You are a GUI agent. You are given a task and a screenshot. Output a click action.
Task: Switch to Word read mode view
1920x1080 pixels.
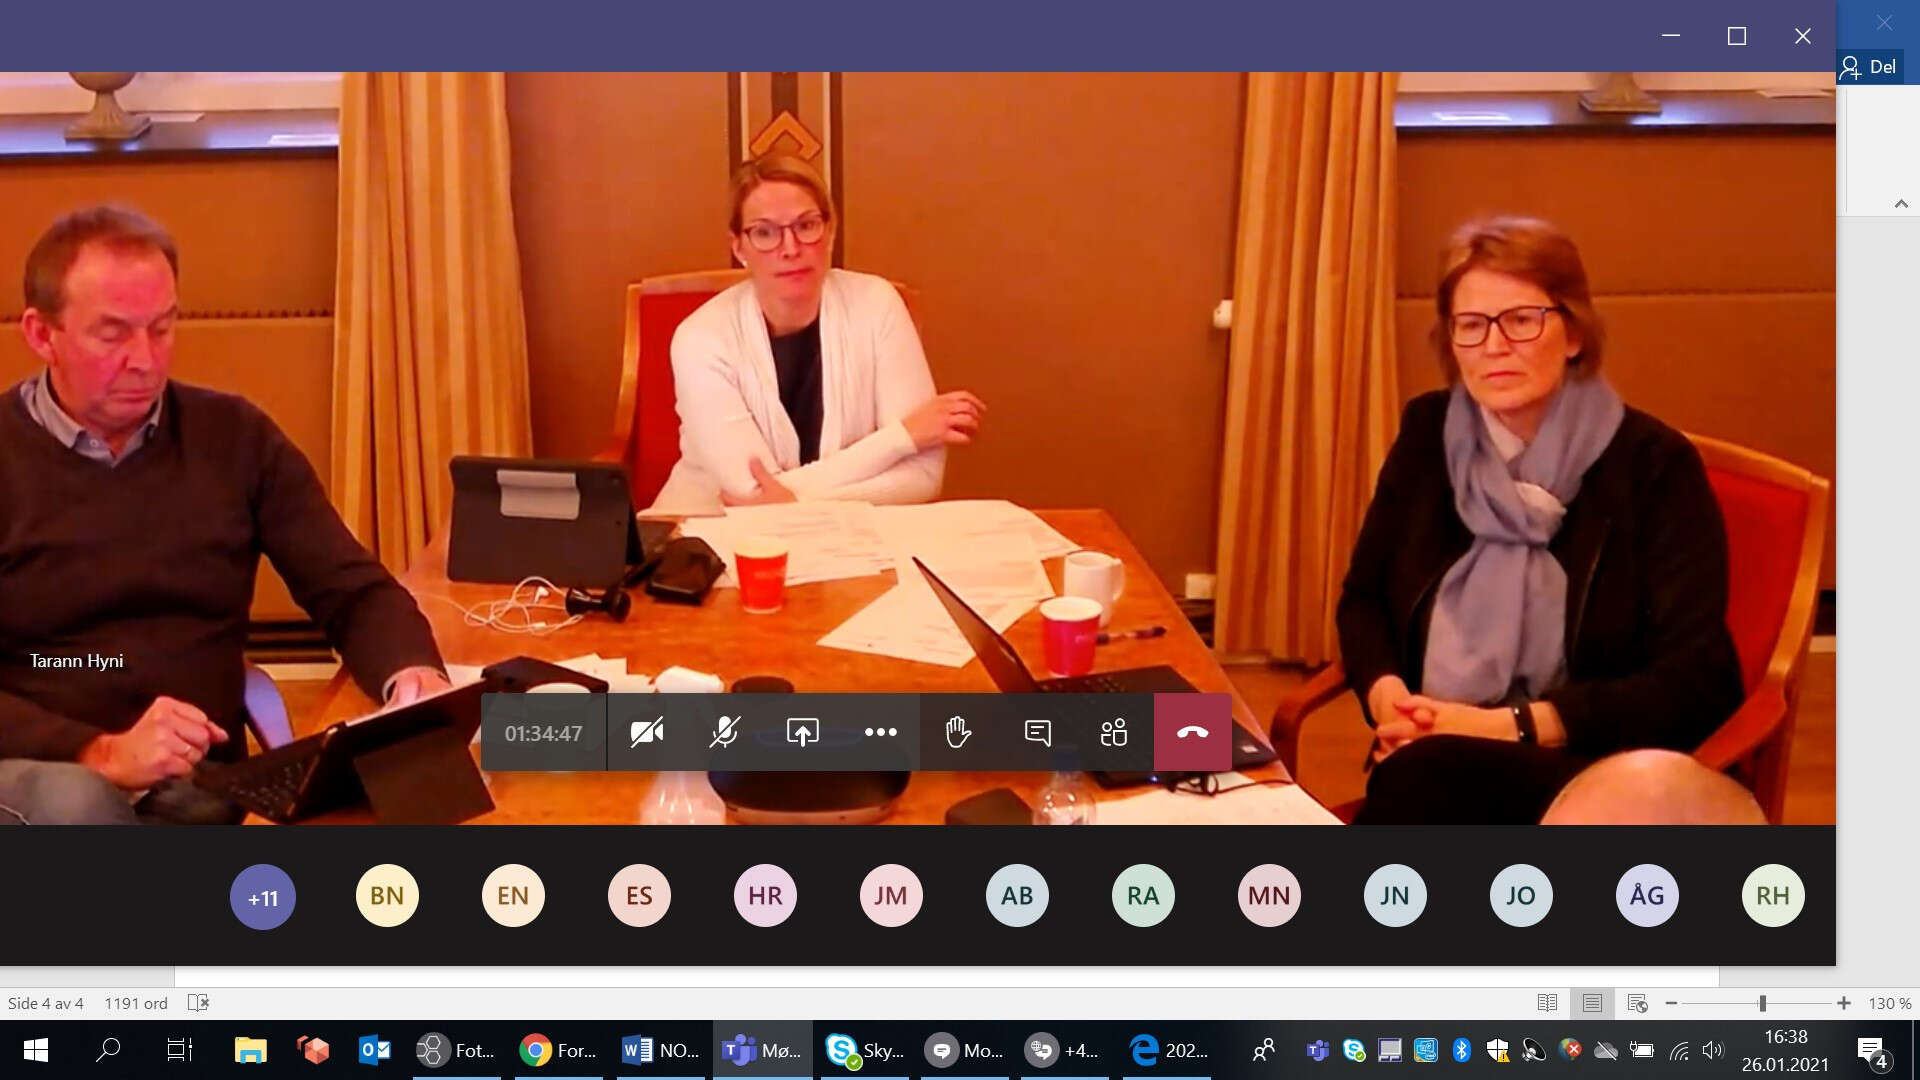[1547, 1003]
